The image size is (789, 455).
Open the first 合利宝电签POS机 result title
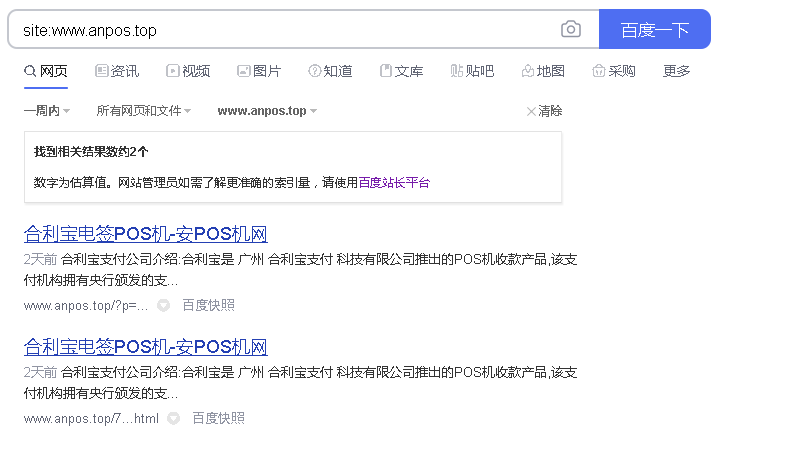pos(146,235)
